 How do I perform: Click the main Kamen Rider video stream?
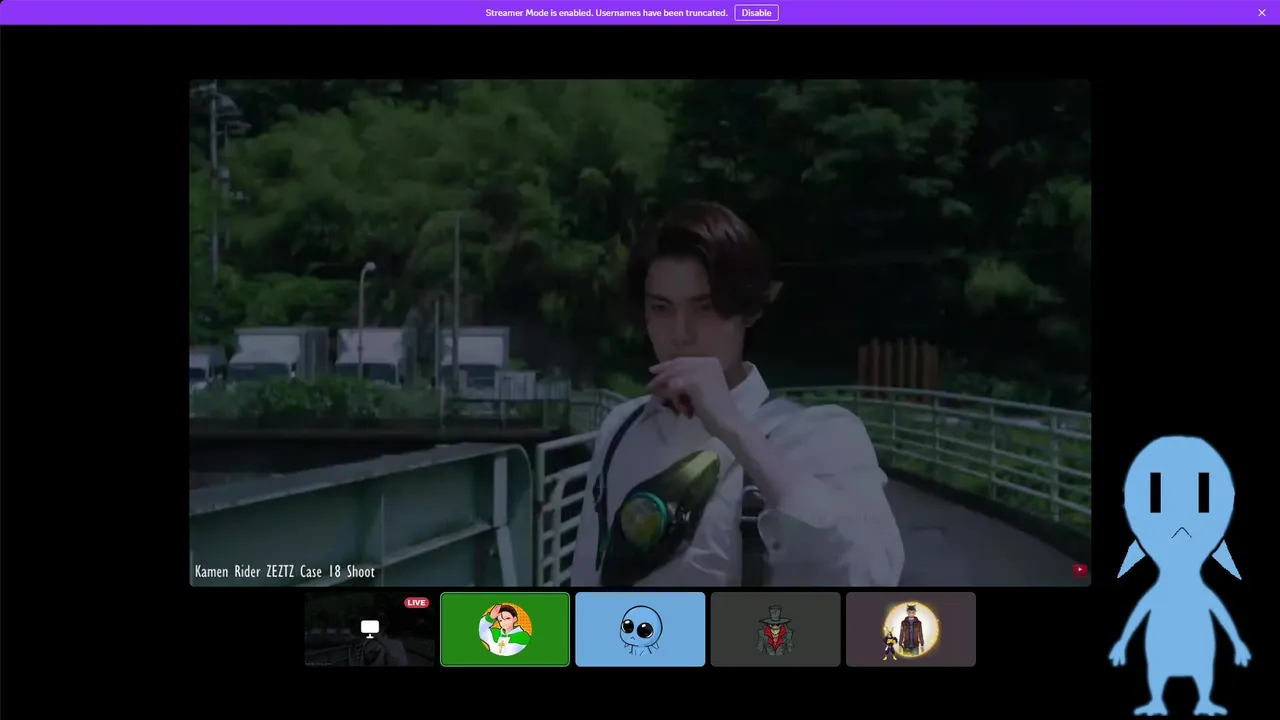pos(640,333)
